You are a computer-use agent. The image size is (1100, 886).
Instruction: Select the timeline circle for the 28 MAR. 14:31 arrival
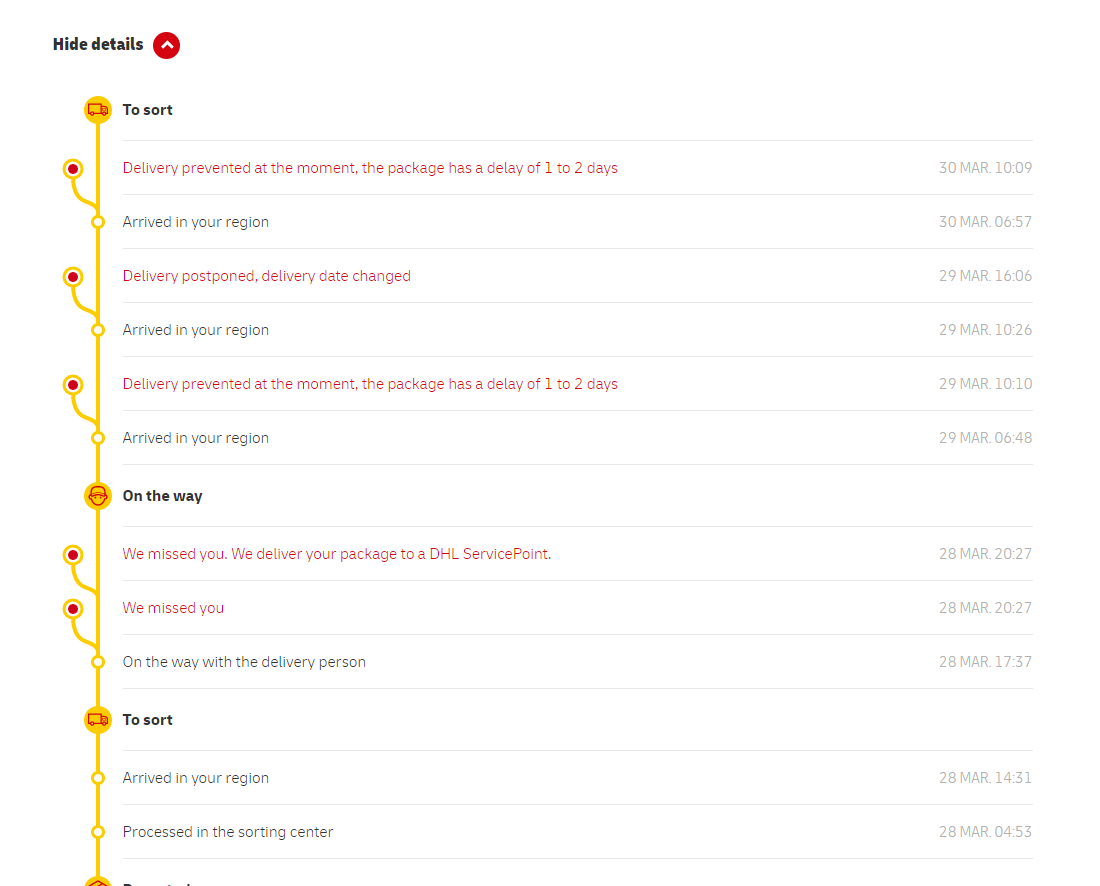click(98, 778)
